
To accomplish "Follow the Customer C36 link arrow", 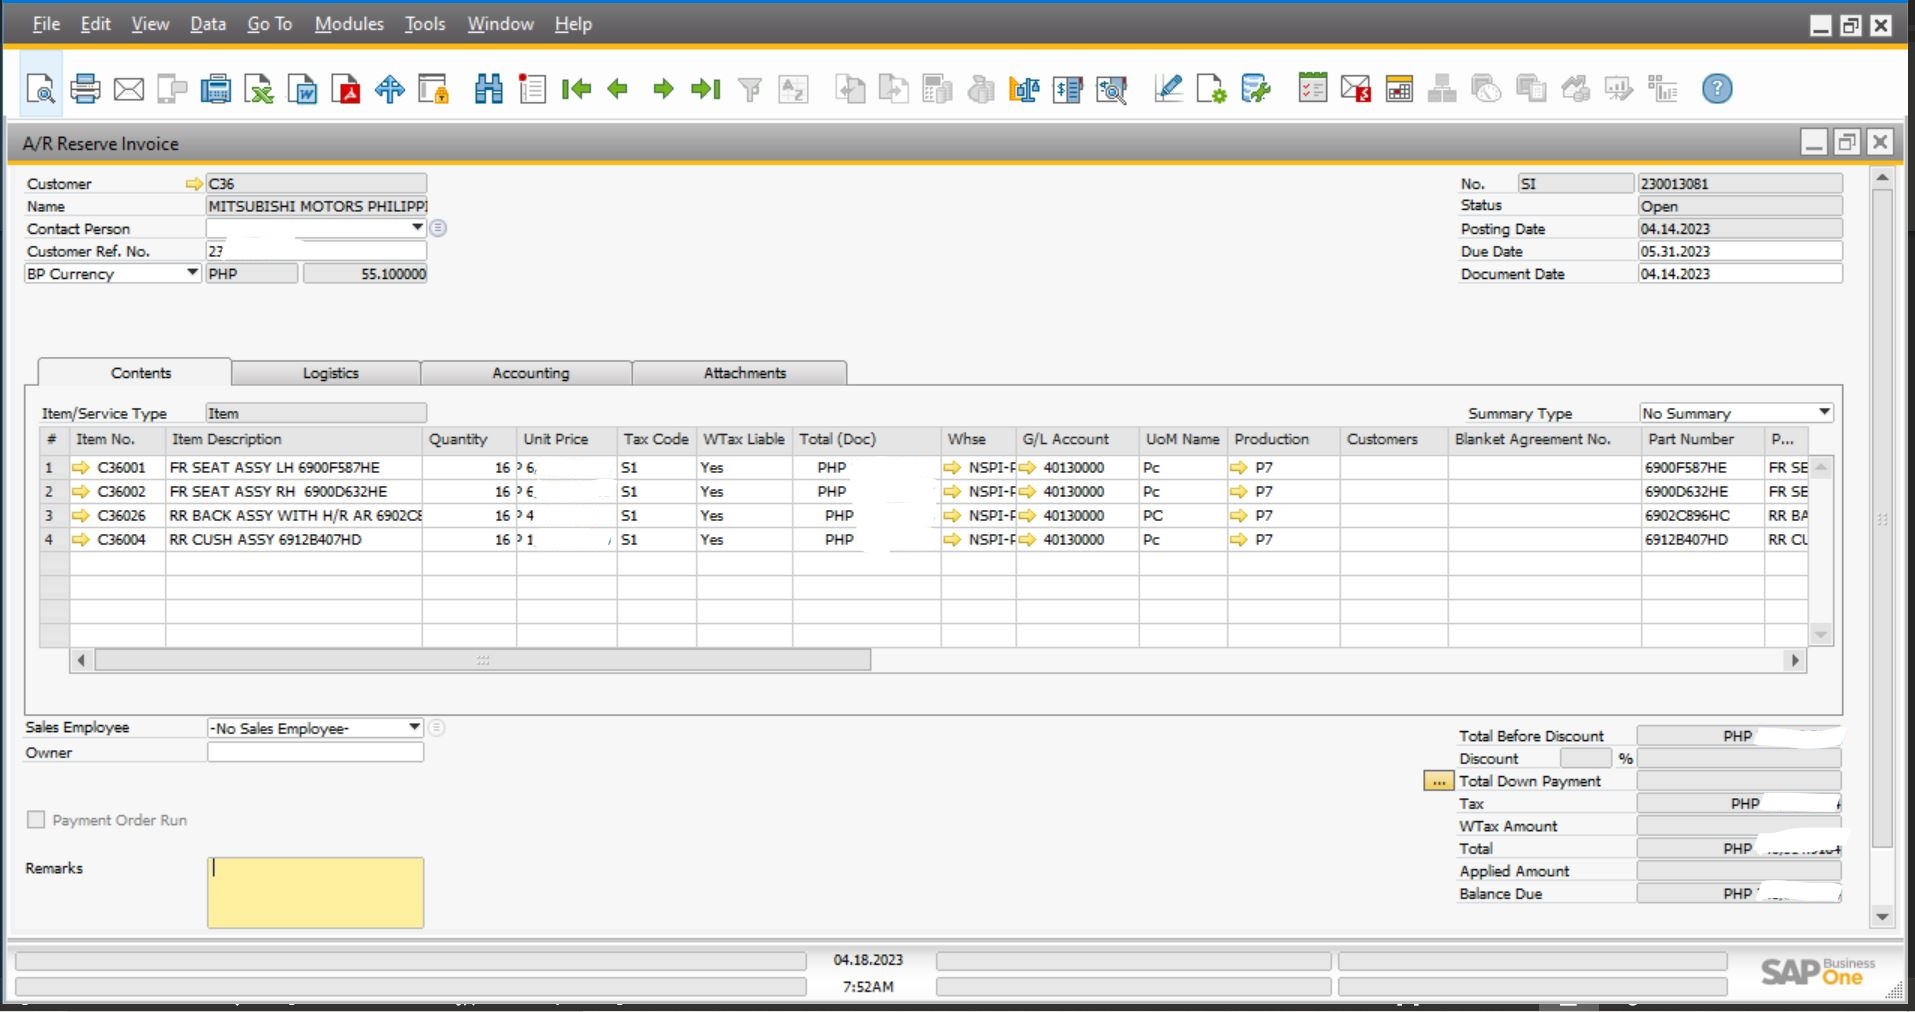I will point(194,184).
